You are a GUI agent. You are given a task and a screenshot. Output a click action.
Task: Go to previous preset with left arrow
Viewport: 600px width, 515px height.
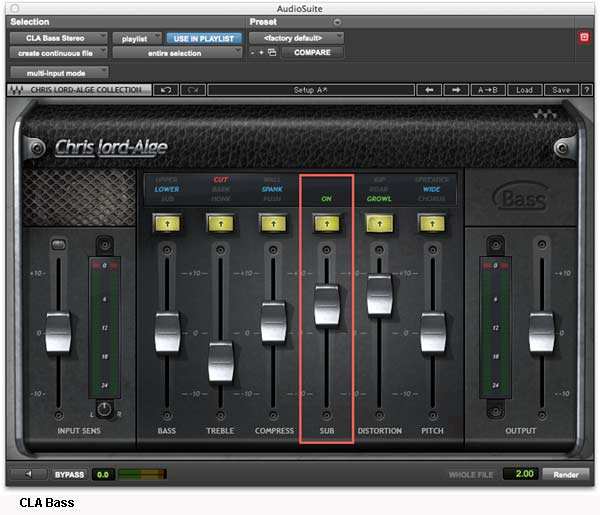(429, 90)
